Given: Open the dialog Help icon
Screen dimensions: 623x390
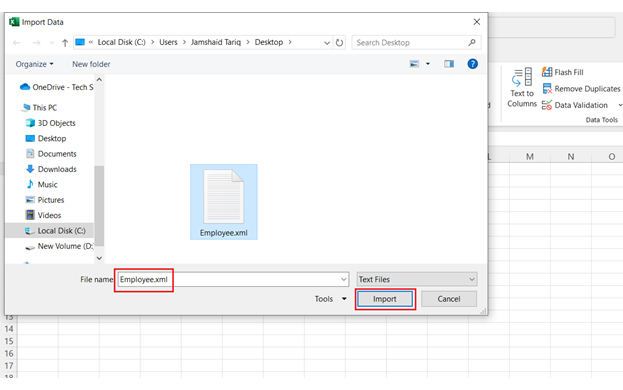Looking at the screenshot, I should [x=472, y=64].
